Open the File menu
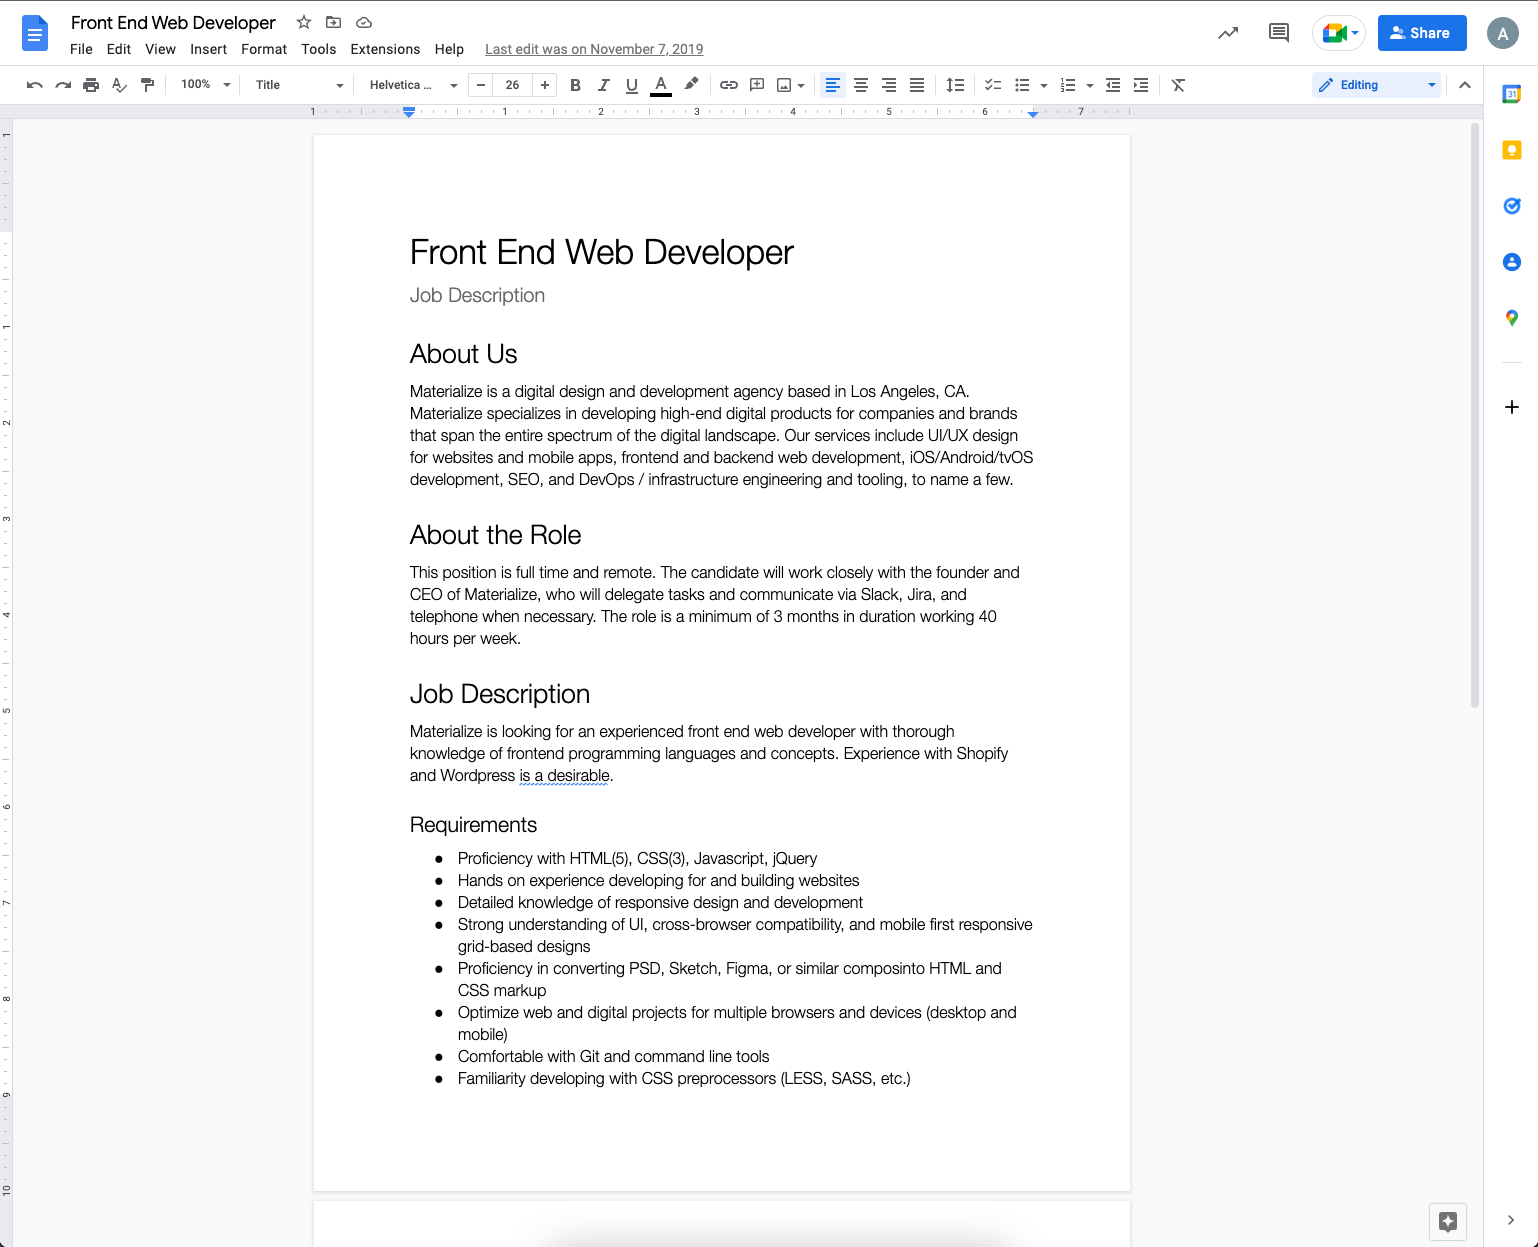The image size is (1538, 1247). tap(81, 49)
